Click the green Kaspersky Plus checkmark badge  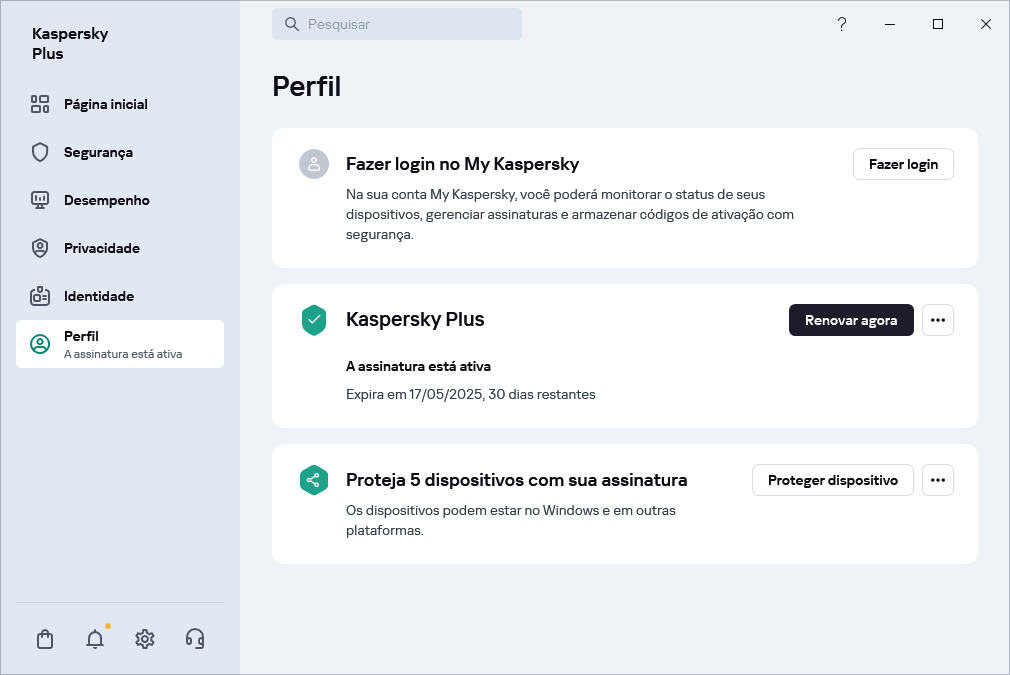pos(313,320)
